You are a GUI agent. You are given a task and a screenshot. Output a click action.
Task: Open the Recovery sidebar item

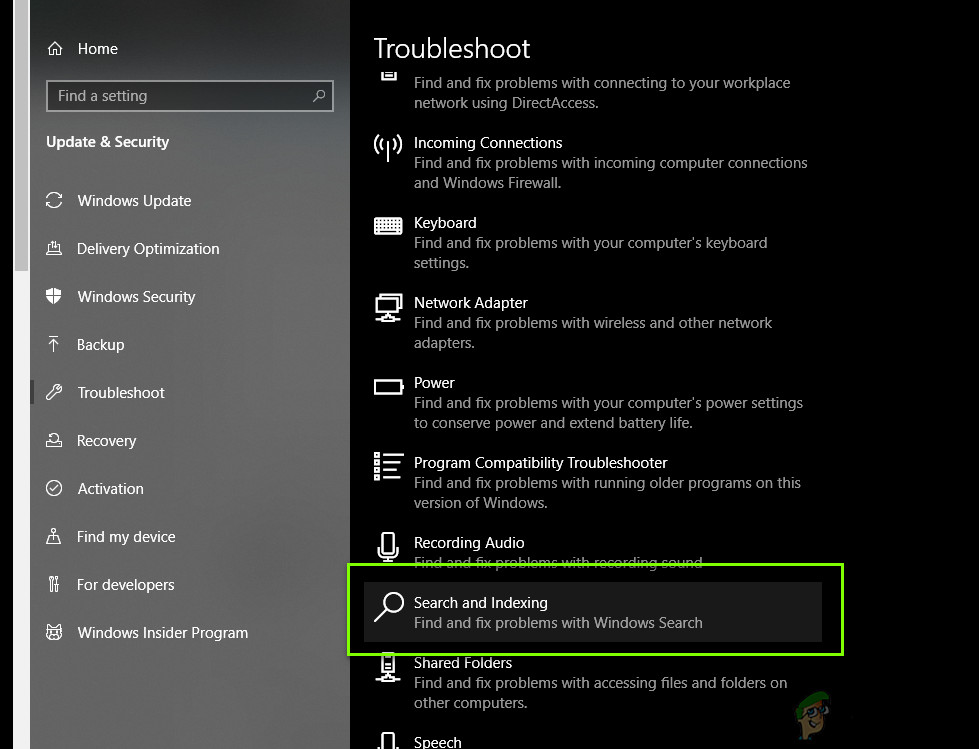coord(106,441)
